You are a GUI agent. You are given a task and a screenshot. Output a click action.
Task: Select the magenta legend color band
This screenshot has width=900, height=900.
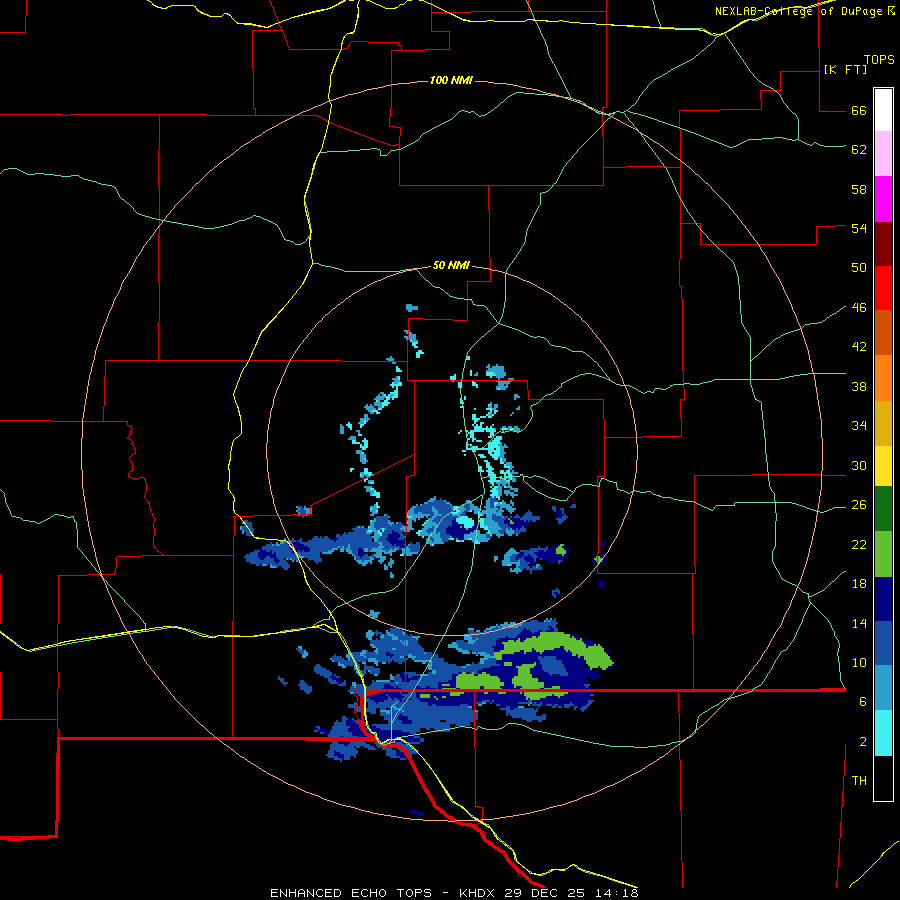883,199
